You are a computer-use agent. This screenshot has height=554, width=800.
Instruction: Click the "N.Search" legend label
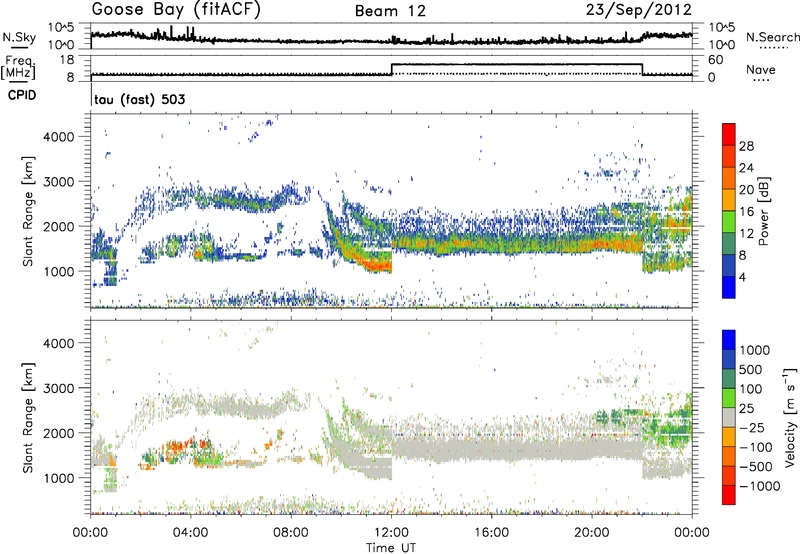pyautogui.click(x=772, y=37)
